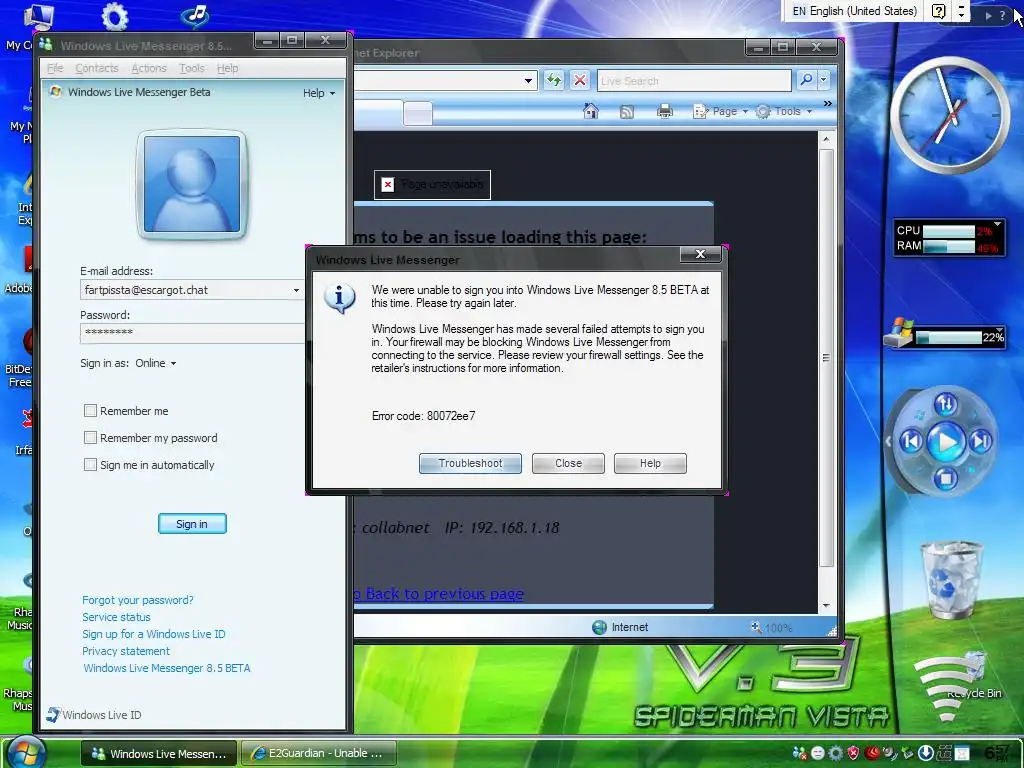Click the play button on the media widget

946,442
